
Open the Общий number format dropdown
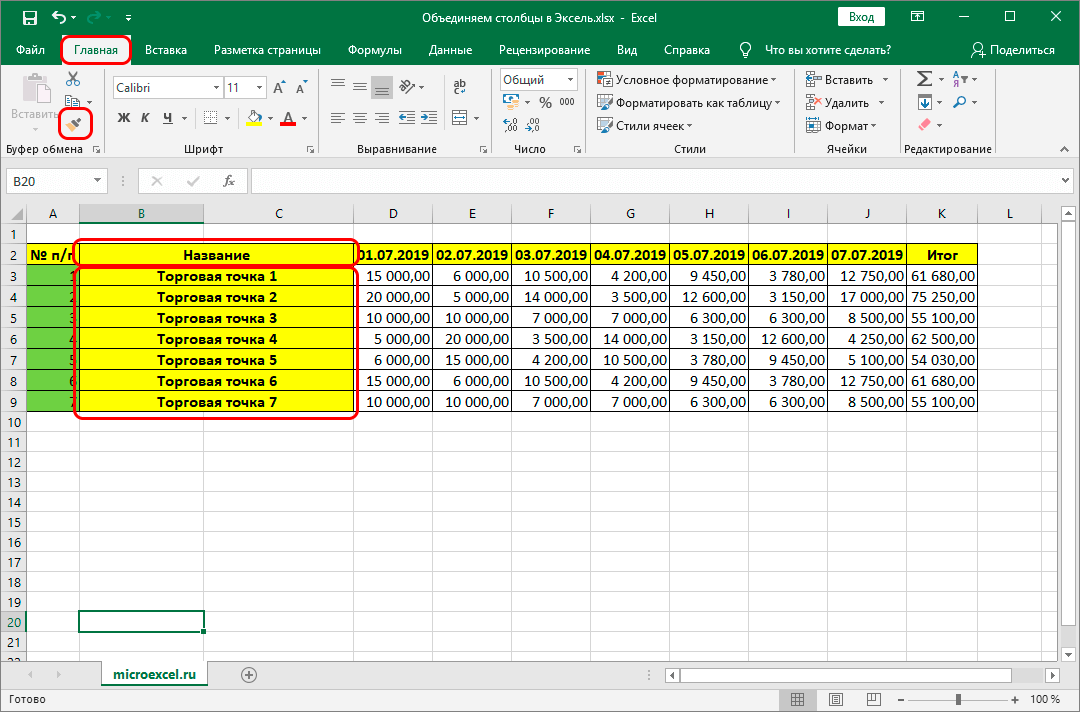click(570, 80)
